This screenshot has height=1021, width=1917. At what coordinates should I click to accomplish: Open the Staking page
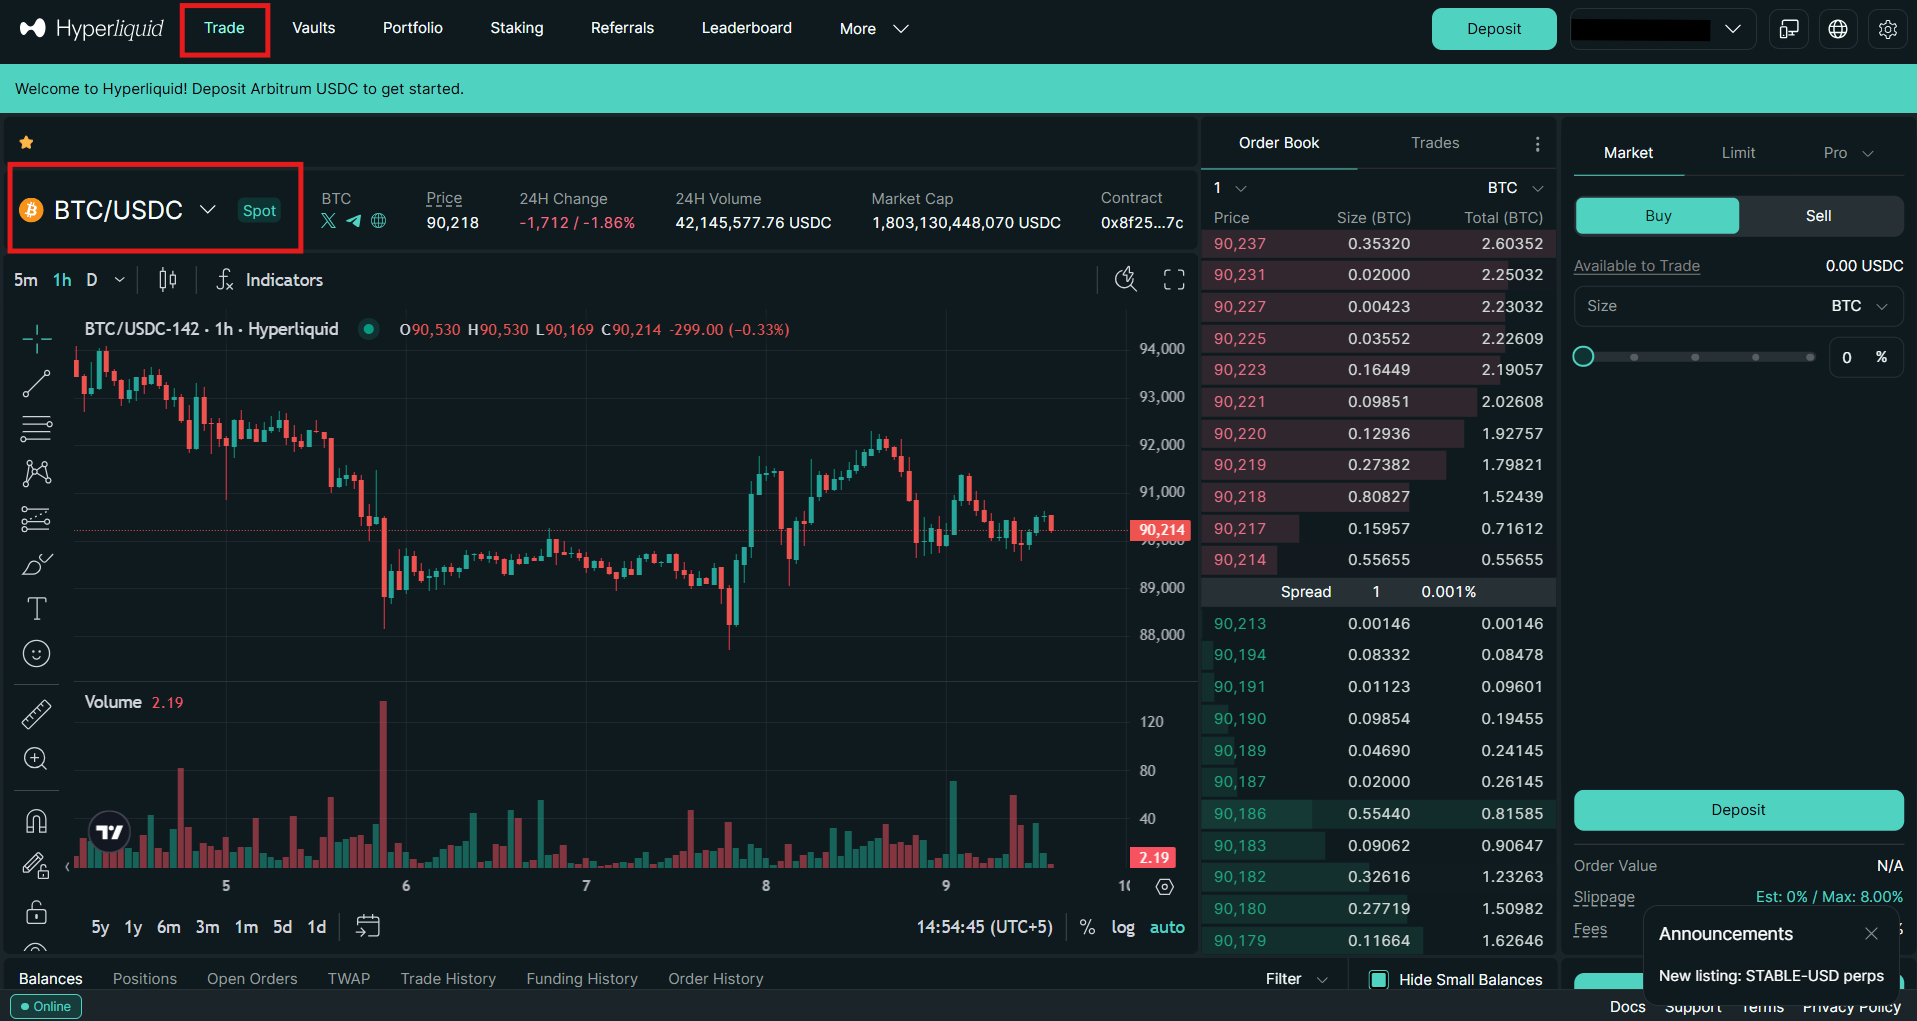[x=516, y=28]
